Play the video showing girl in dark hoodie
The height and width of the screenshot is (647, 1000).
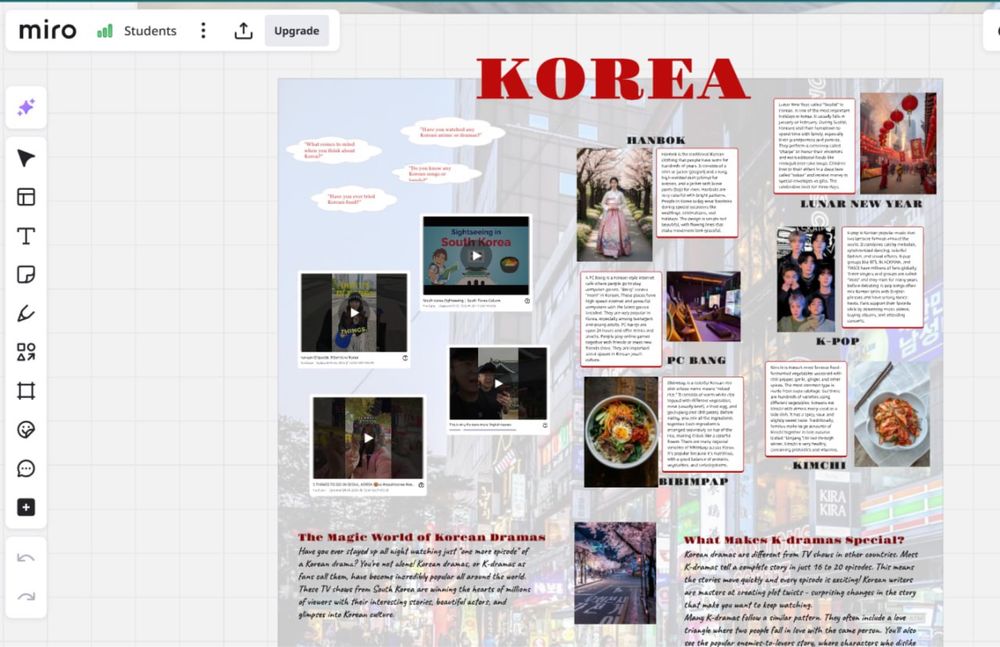pyautogui.click(x=354, y=313)
